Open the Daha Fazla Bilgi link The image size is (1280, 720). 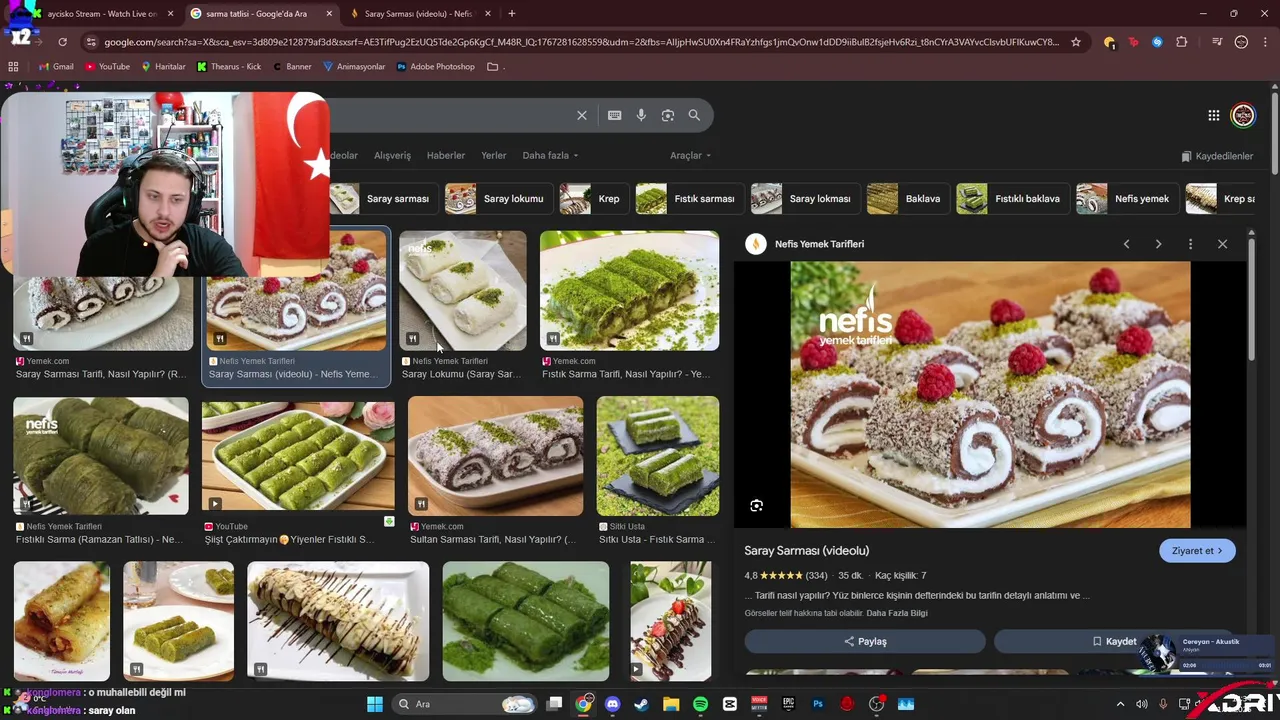[897, 613]
